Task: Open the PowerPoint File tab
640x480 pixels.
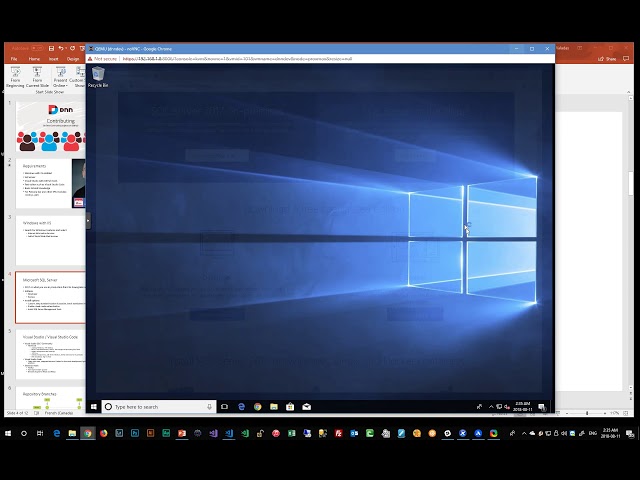Action: coord(14,59)
